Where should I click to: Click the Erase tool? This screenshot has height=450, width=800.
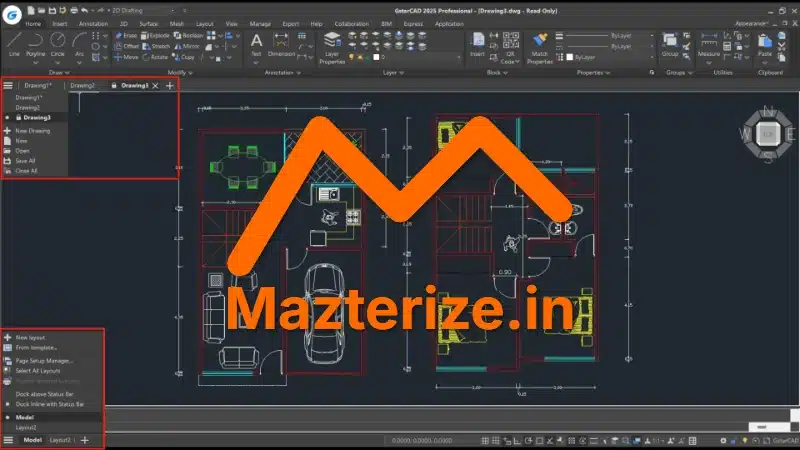click(x=126, y=36)
